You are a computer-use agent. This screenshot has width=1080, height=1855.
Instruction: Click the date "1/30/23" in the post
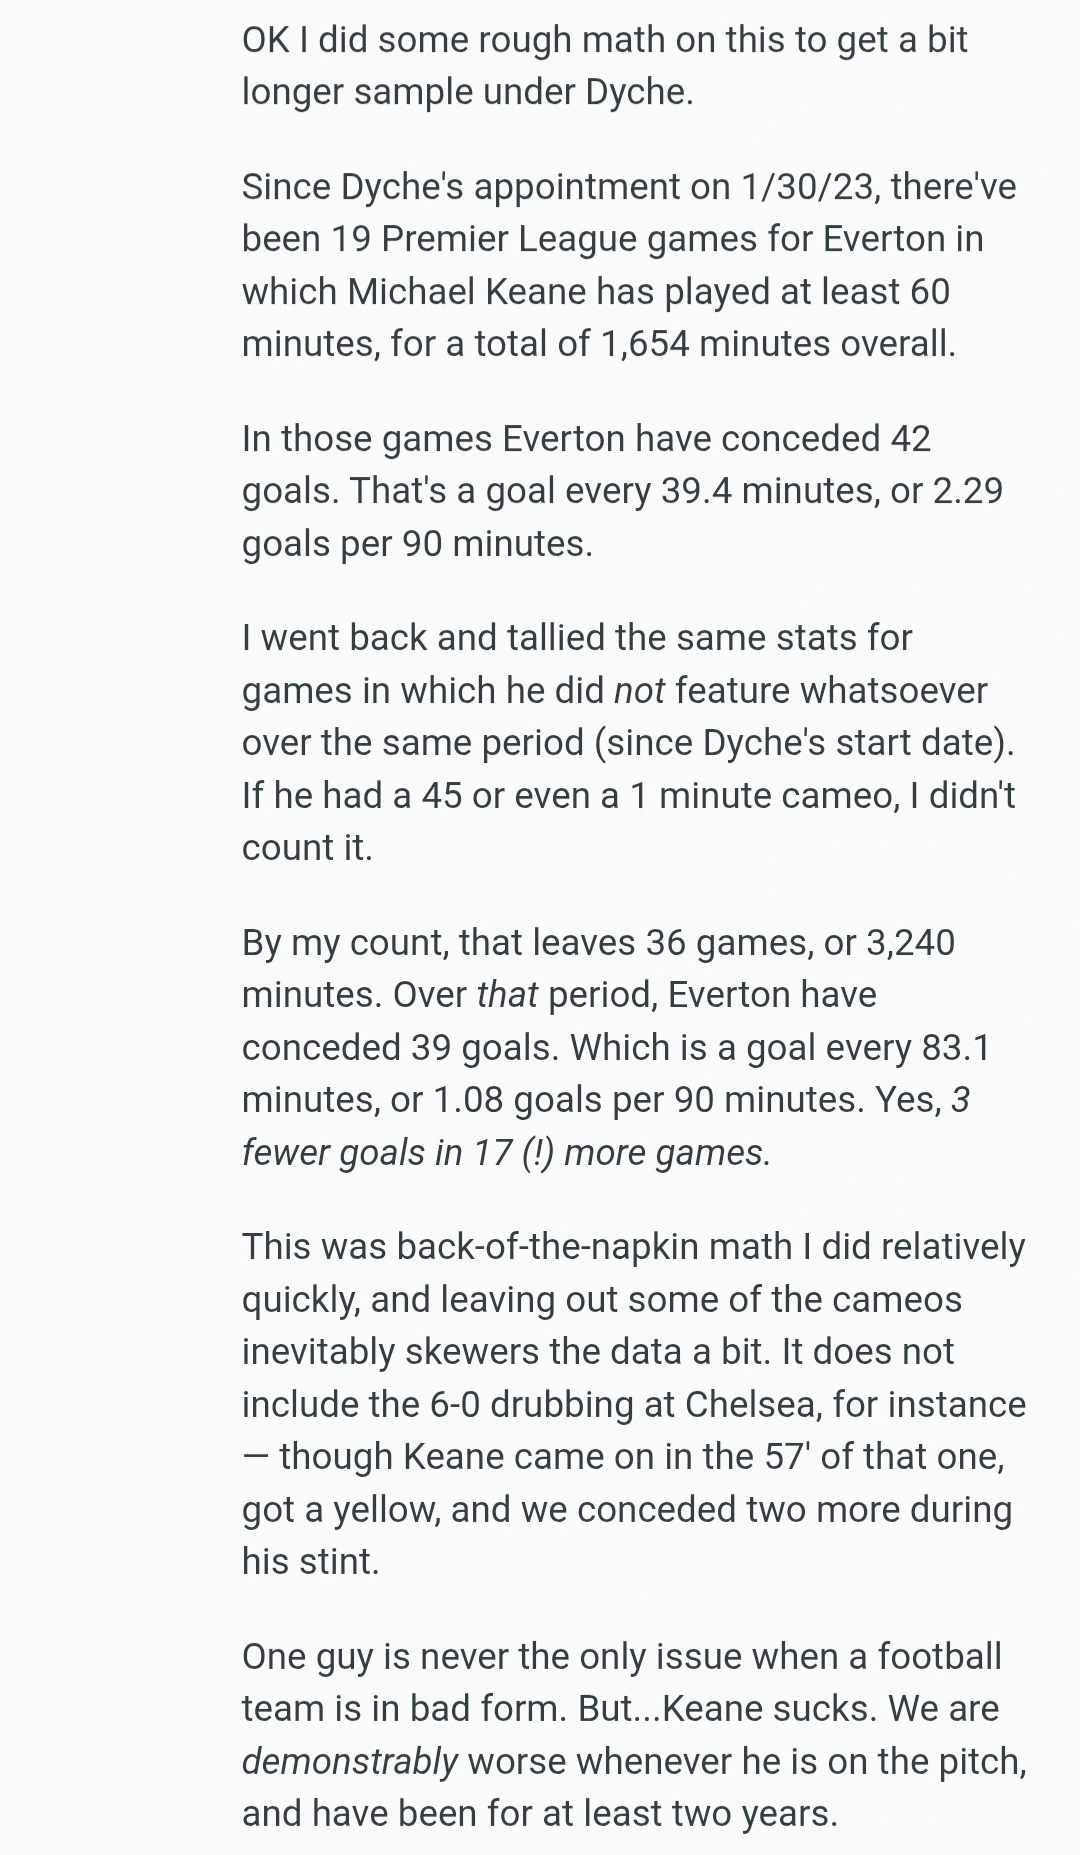coord(808,187)
